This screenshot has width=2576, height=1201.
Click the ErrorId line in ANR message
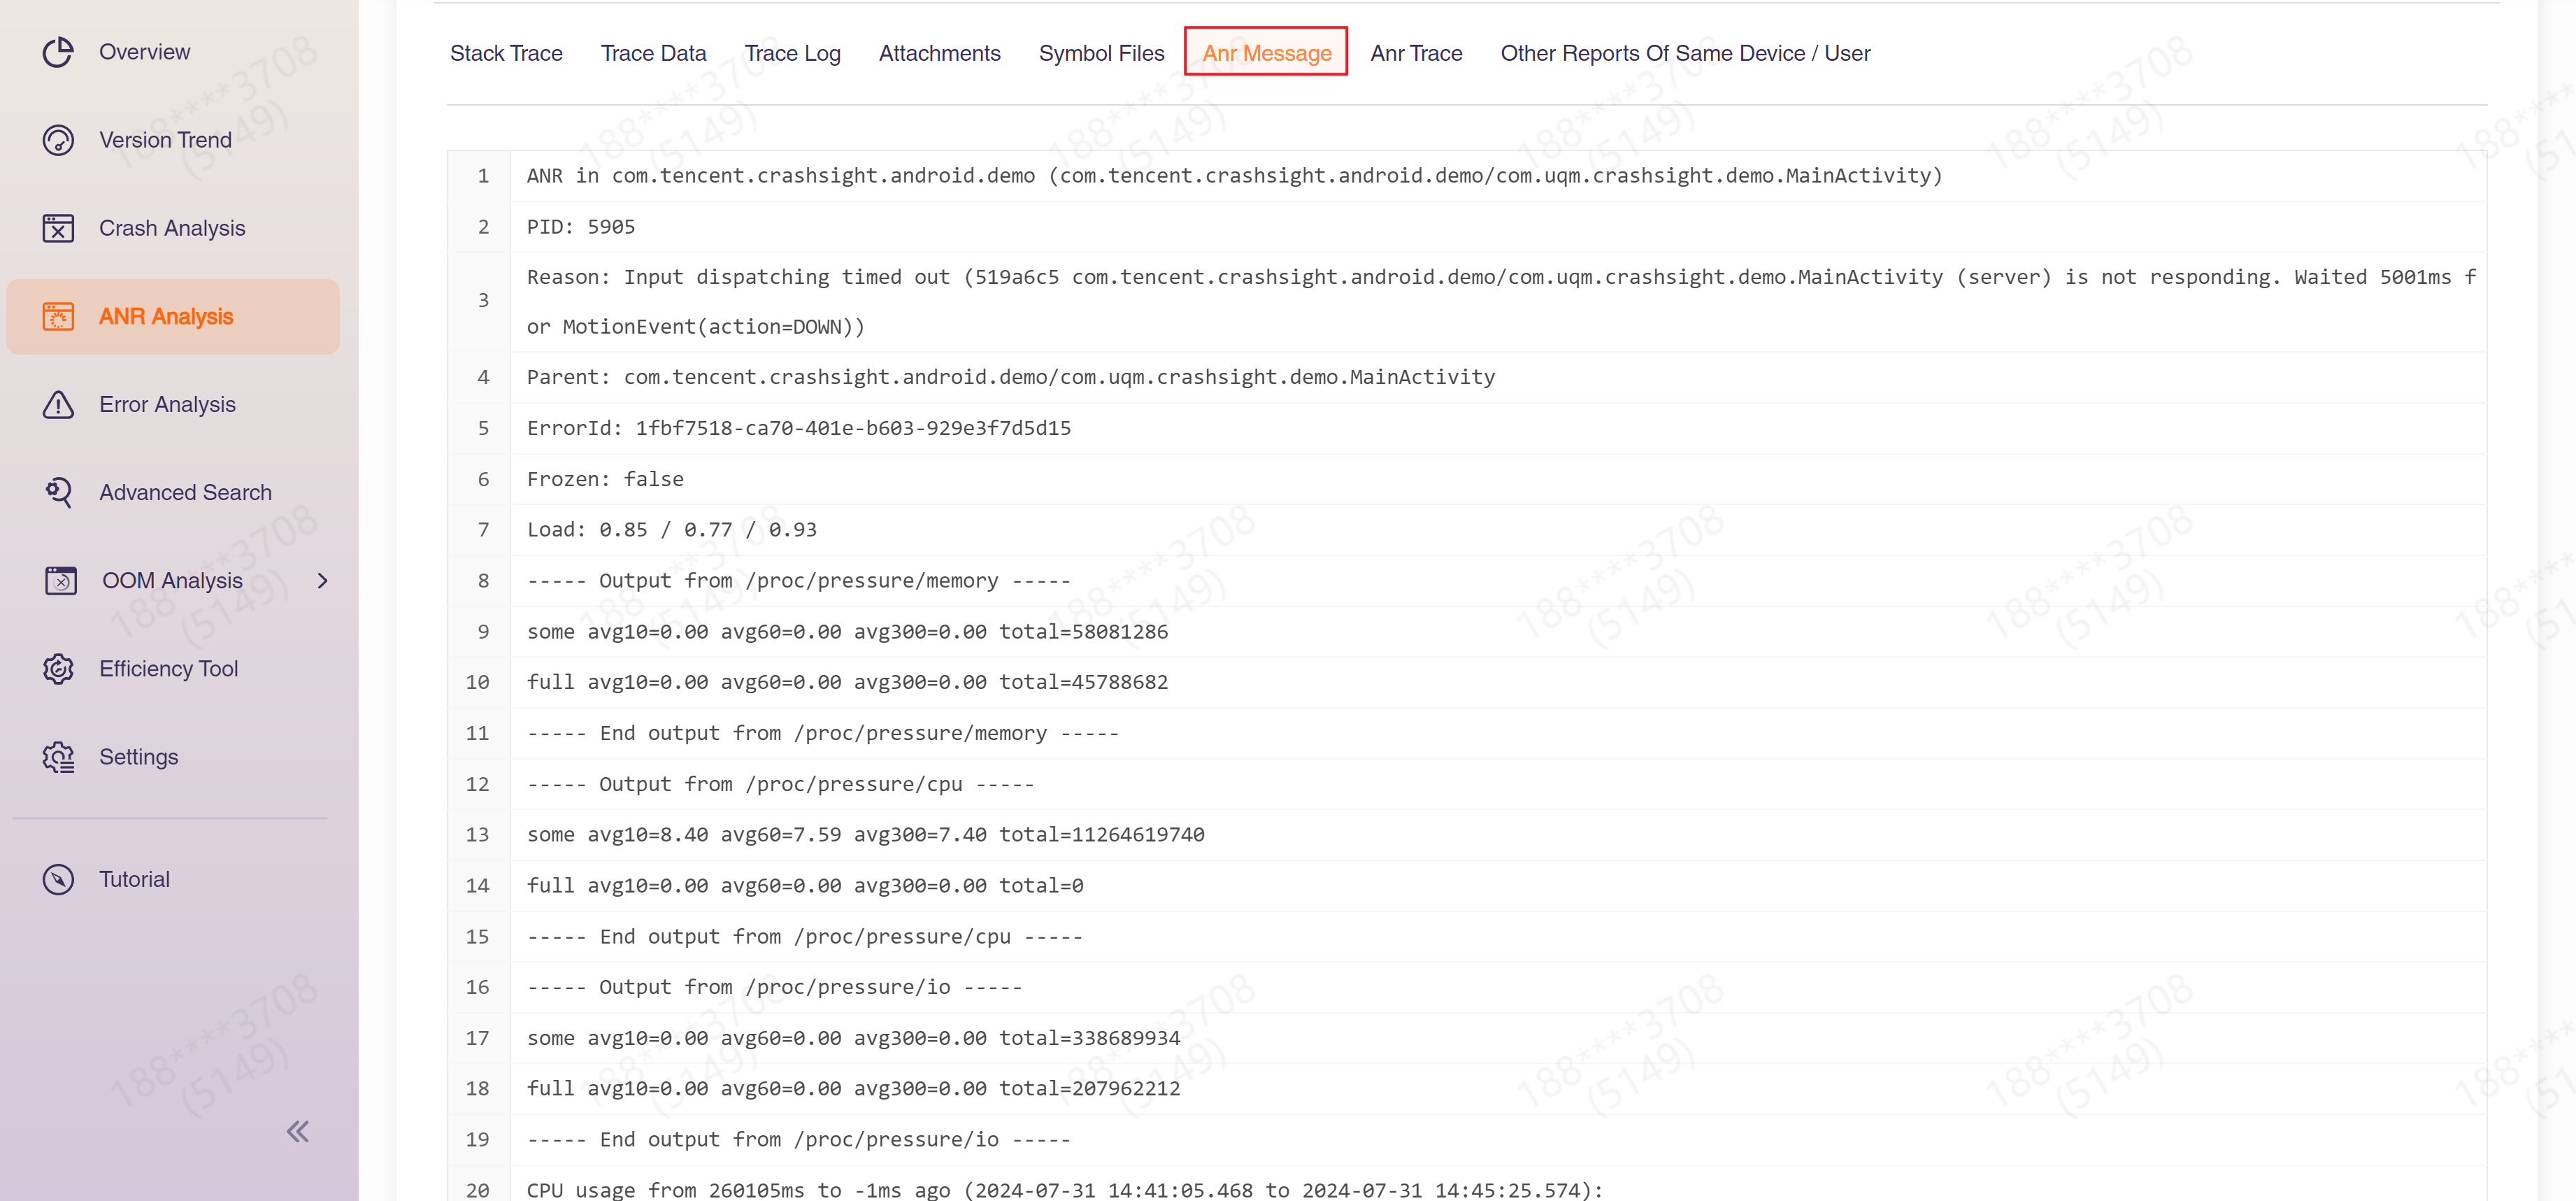(x=798, y=428)
